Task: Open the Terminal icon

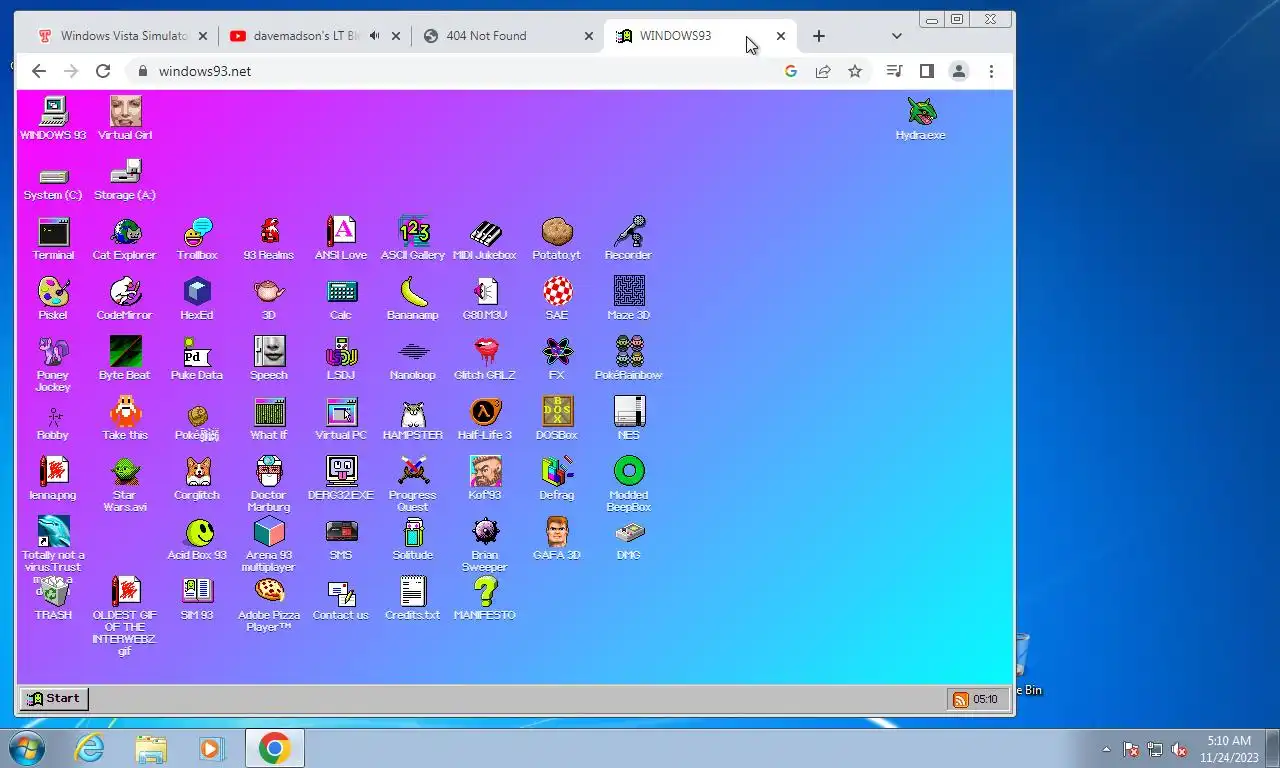Action: [53, 238]
